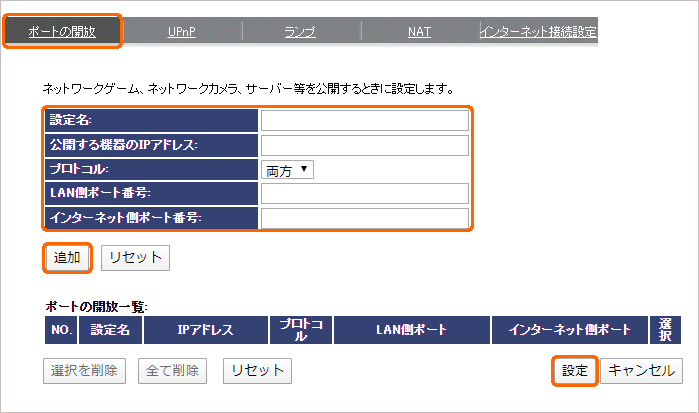Switch to the UPnP tab
This screenshot has width=699, height=413.
[181, 31]
